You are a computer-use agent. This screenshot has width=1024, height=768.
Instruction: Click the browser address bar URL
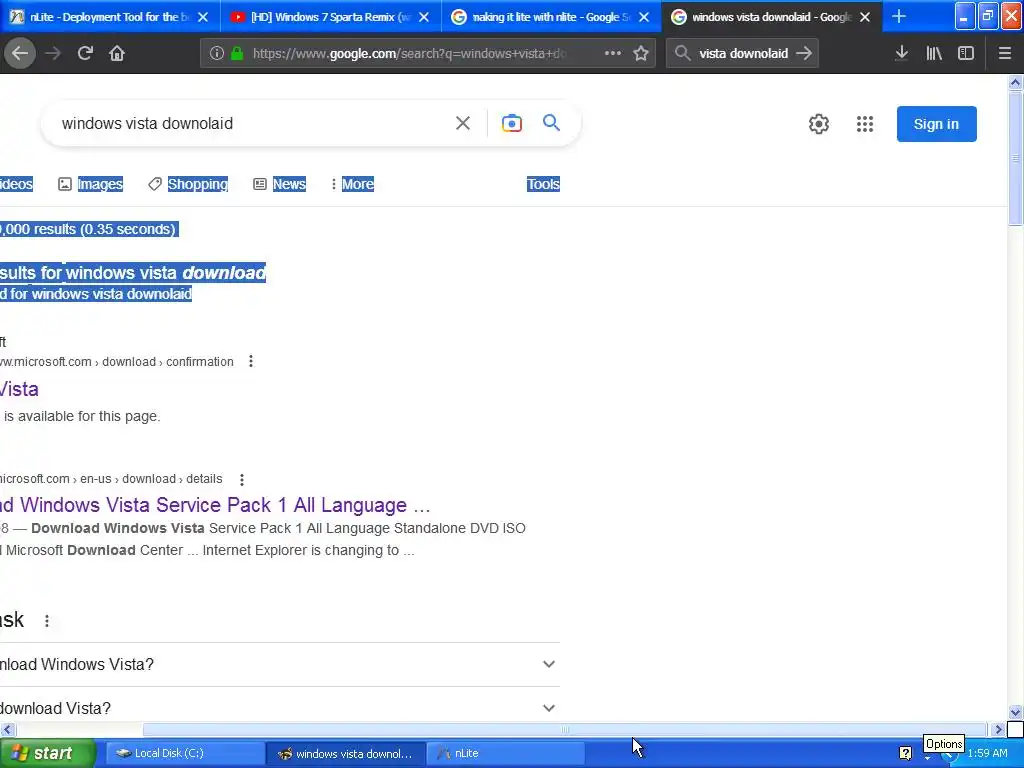click(409, 54)
